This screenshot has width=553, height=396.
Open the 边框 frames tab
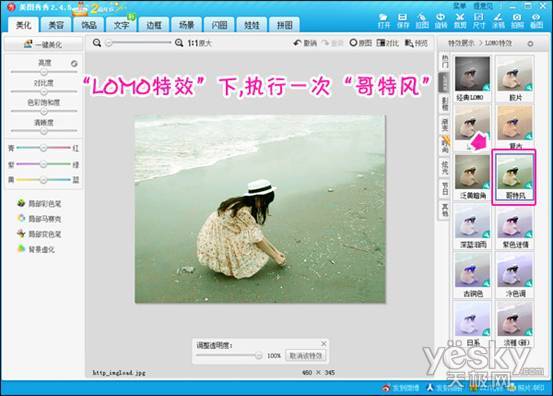pyautogui.click(x=154, y=25)
